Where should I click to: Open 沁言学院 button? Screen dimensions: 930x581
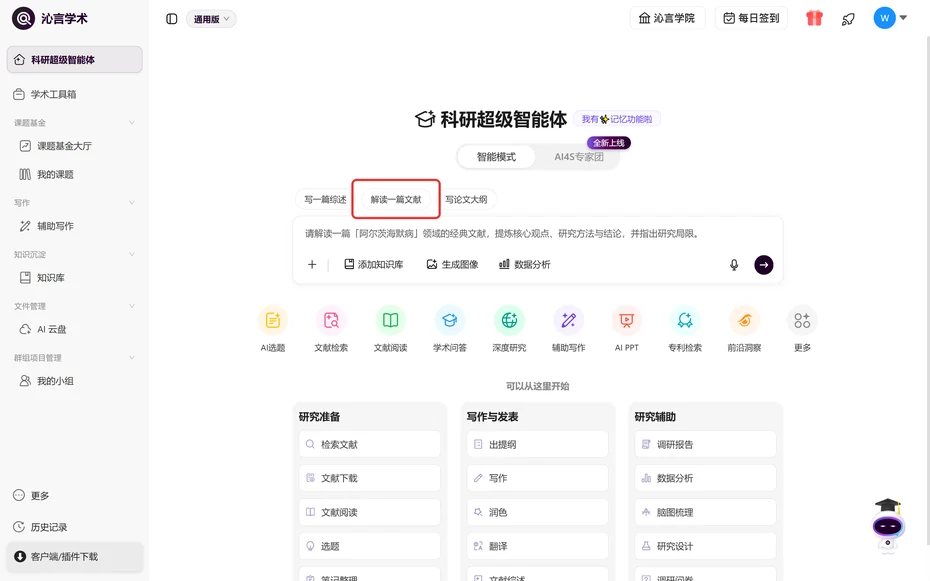tap(667, 18)
